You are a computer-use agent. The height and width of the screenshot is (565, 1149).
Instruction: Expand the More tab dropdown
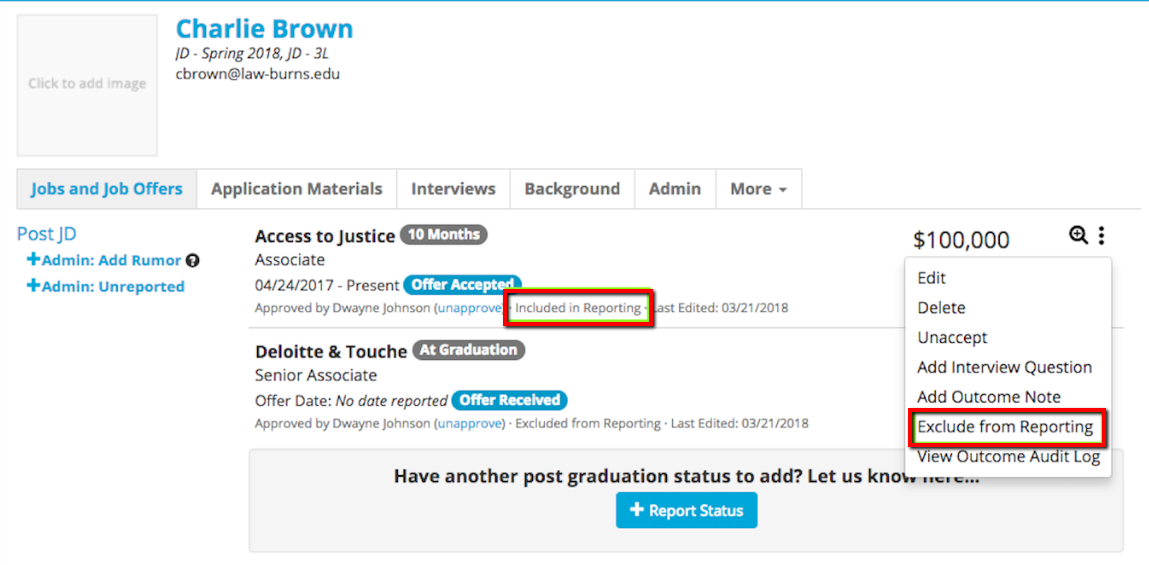tap(758, 189)
